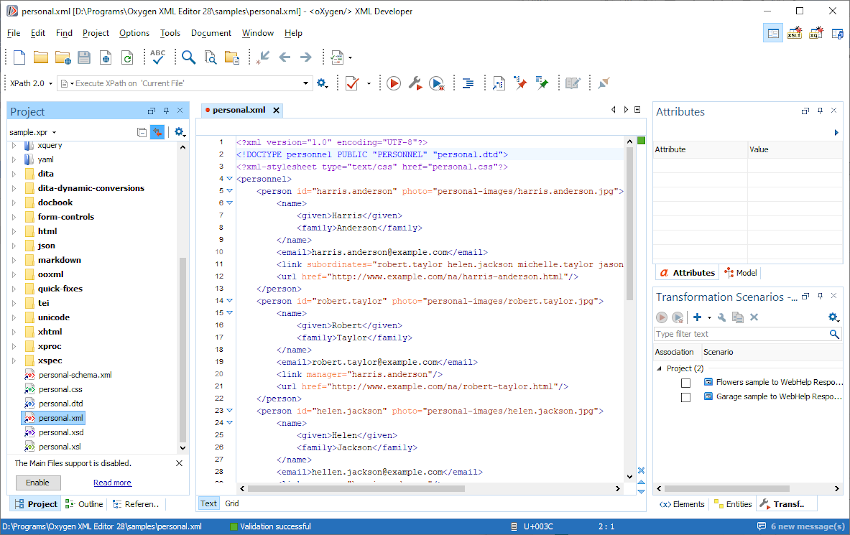Viewport: 850px width, 535px height.
Task: Click the Save floppy disk icon
Action: pos(85,57)
